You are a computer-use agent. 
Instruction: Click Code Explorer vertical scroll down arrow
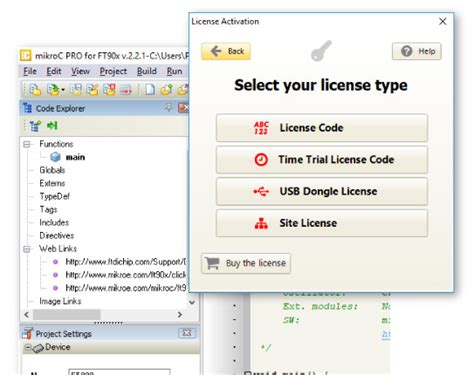pyautogui.click(x=192, y=302)
